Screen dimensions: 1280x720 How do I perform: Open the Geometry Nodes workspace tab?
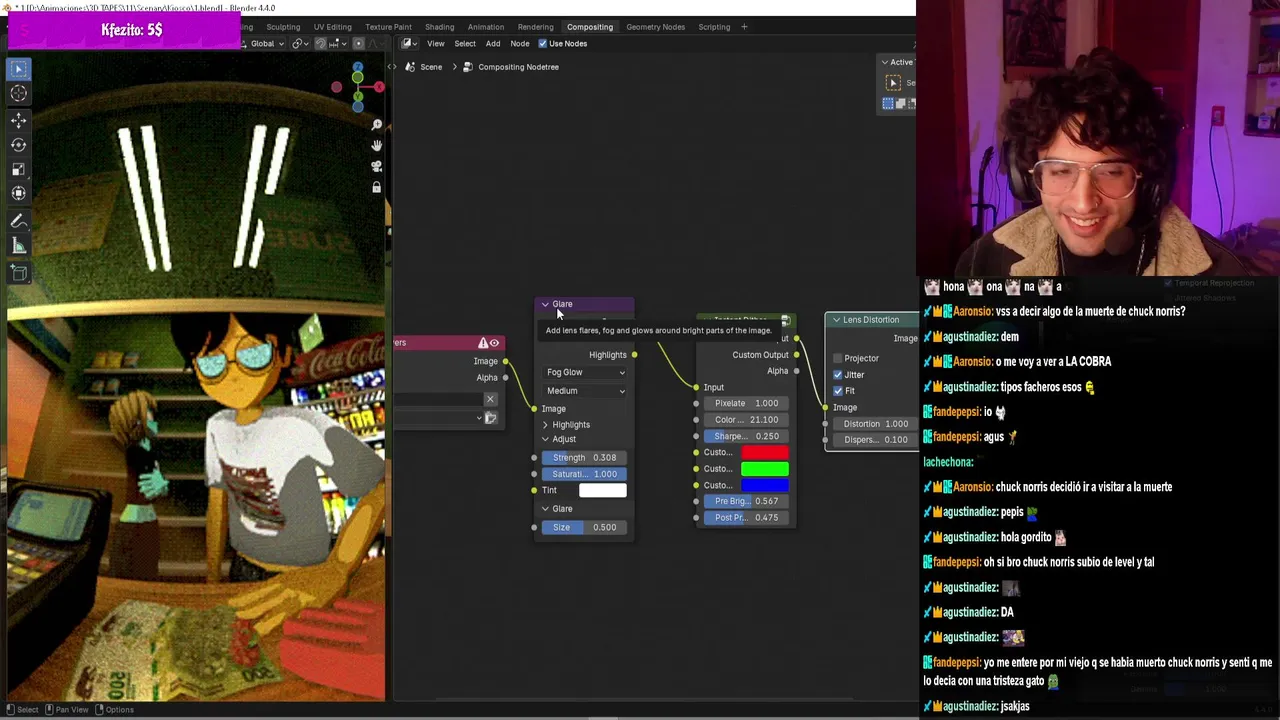click(x=656, y=27)
